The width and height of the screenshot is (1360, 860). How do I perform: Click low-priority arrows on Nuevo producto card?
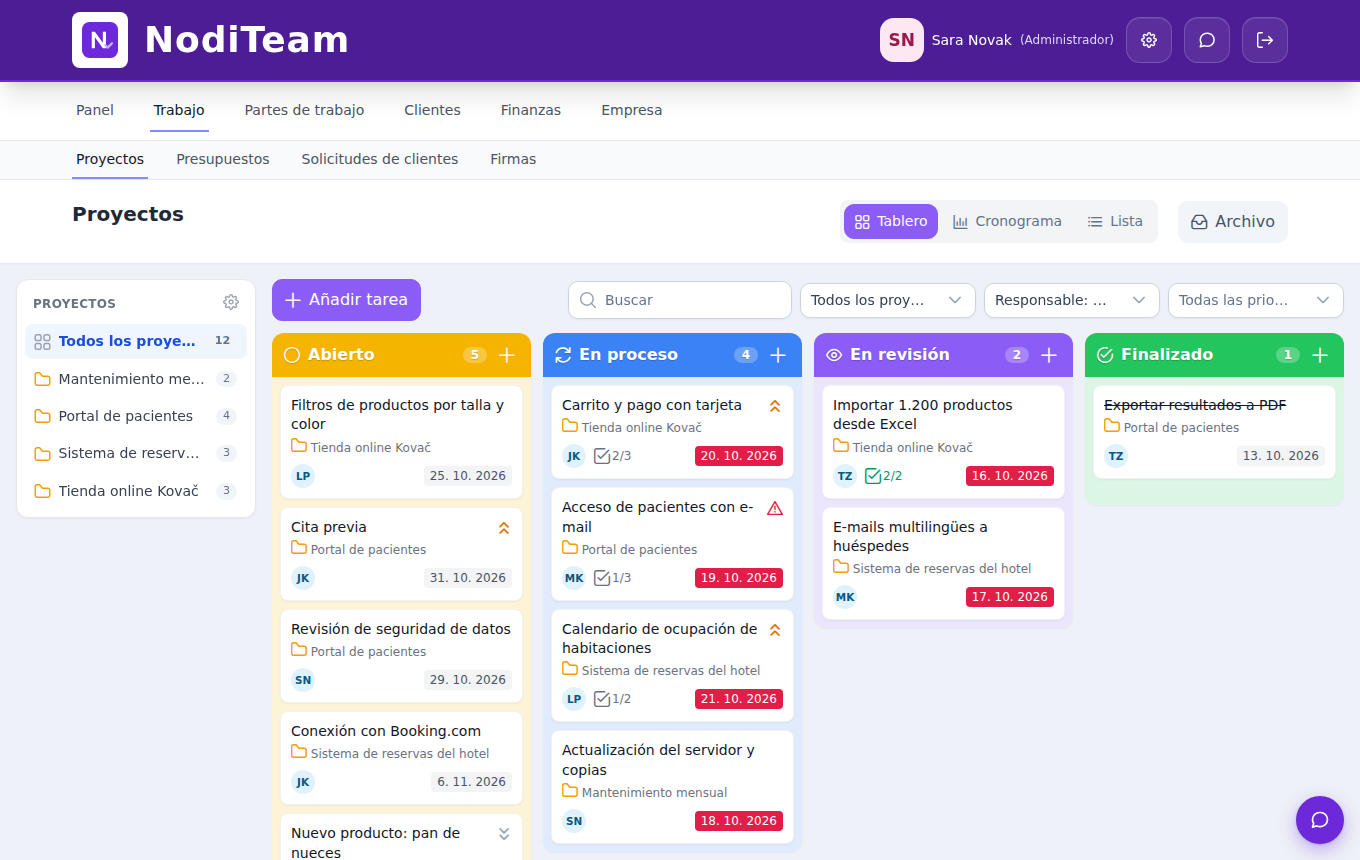(x=504, y=834)
